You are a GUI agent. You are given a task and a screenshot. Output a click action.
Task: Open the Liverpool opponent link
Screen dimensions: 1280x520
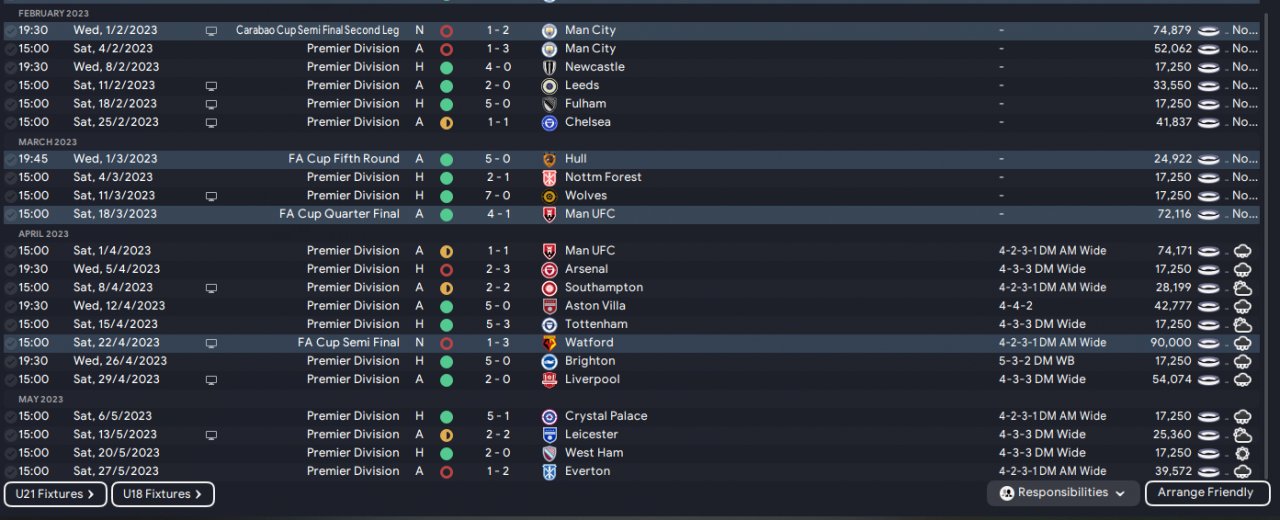coord(592,380)
